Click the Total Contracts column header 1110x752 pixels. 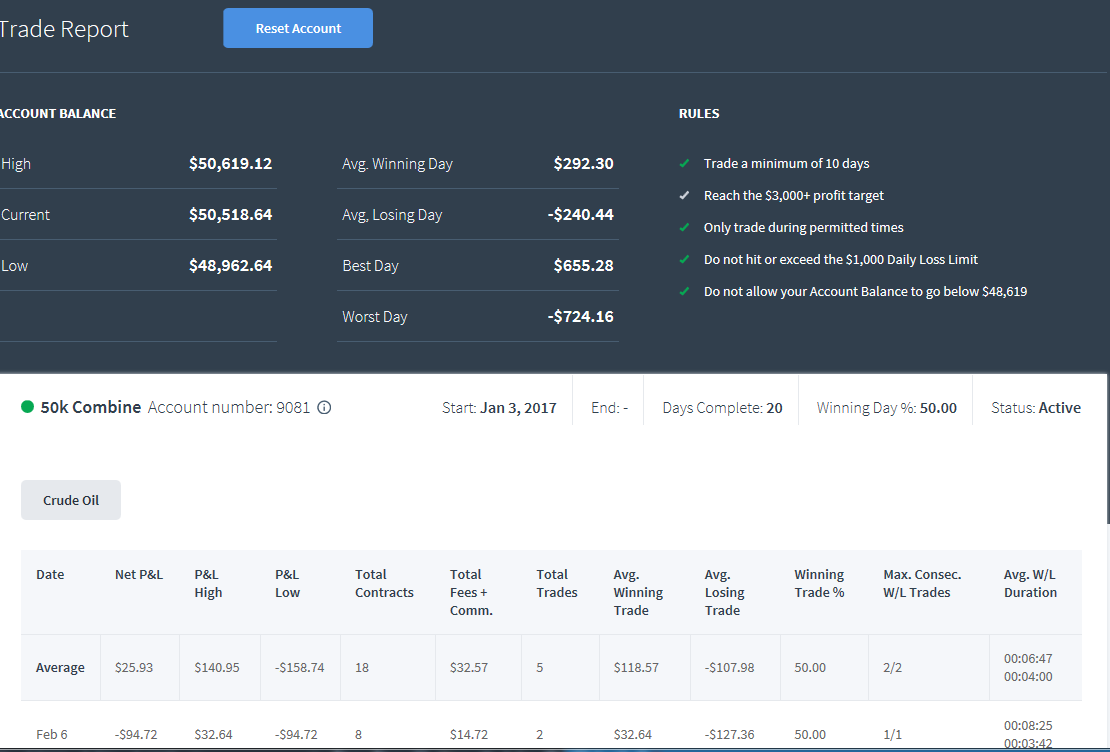pyautogui.click(x=384, y=583)
